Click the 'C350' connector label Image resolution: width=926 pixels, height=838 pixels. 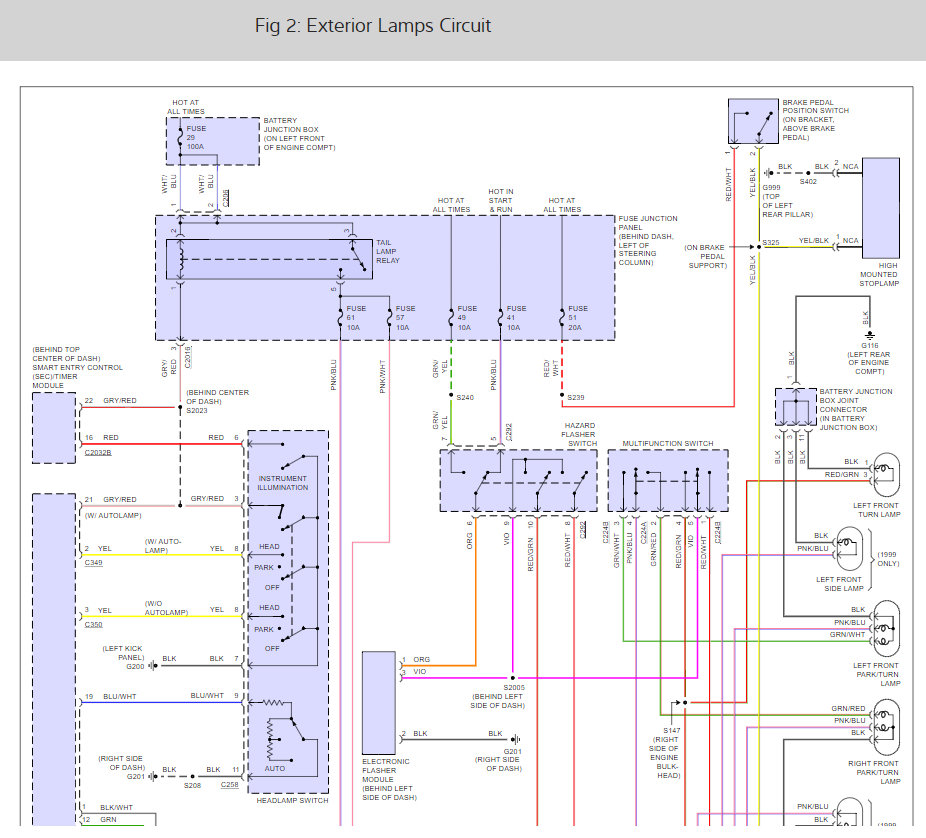pyautogui.click(x=93, y=625)
